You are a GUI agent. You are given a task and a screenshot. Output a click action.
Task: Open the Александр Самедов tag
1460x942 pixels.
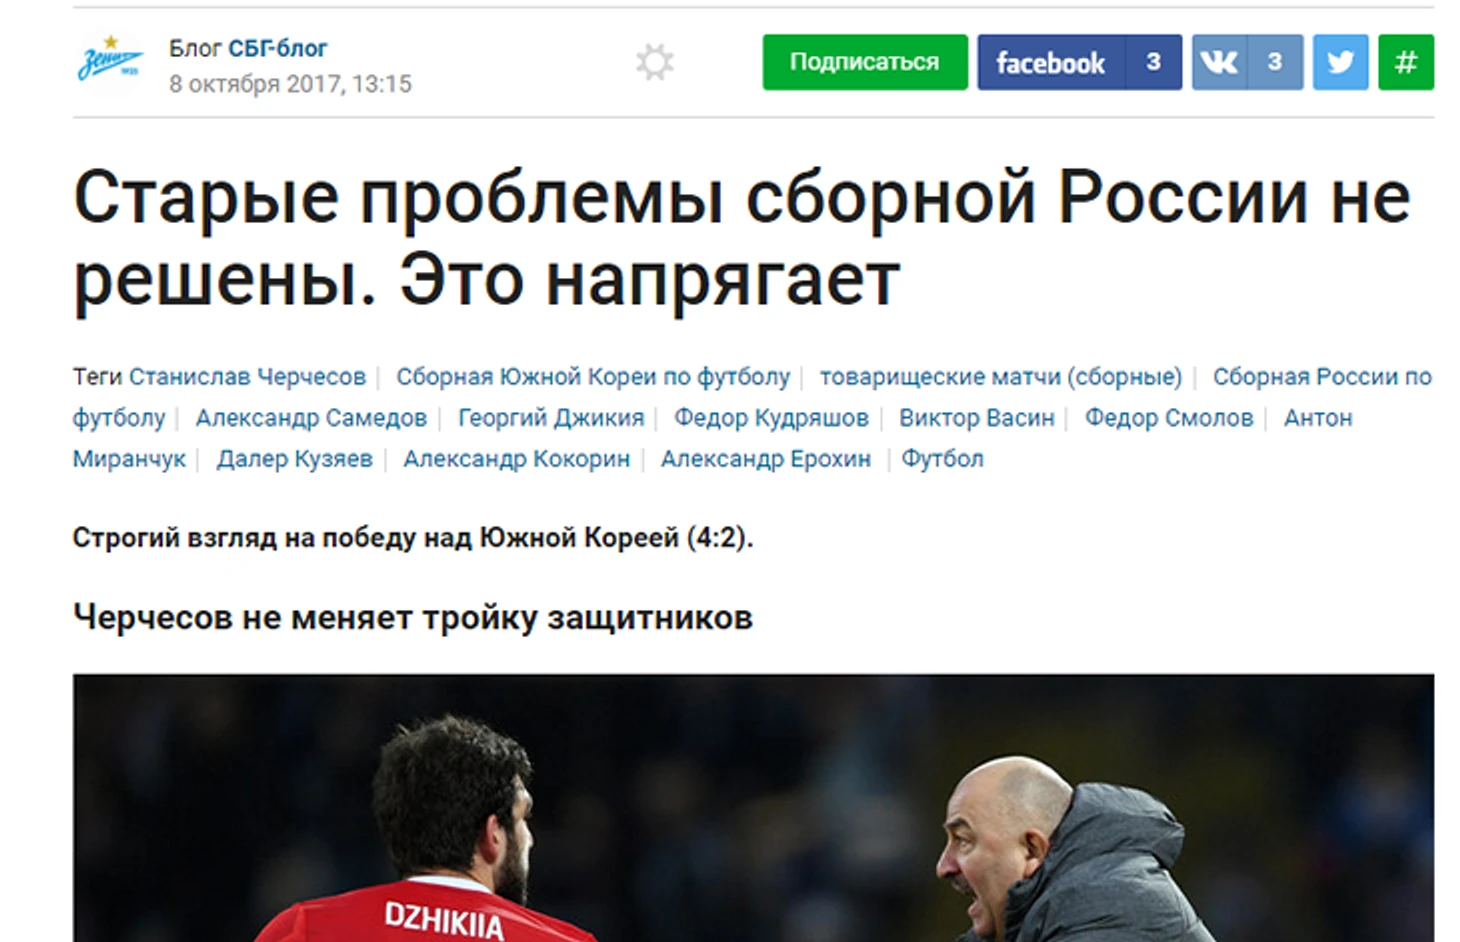[311, 418]
